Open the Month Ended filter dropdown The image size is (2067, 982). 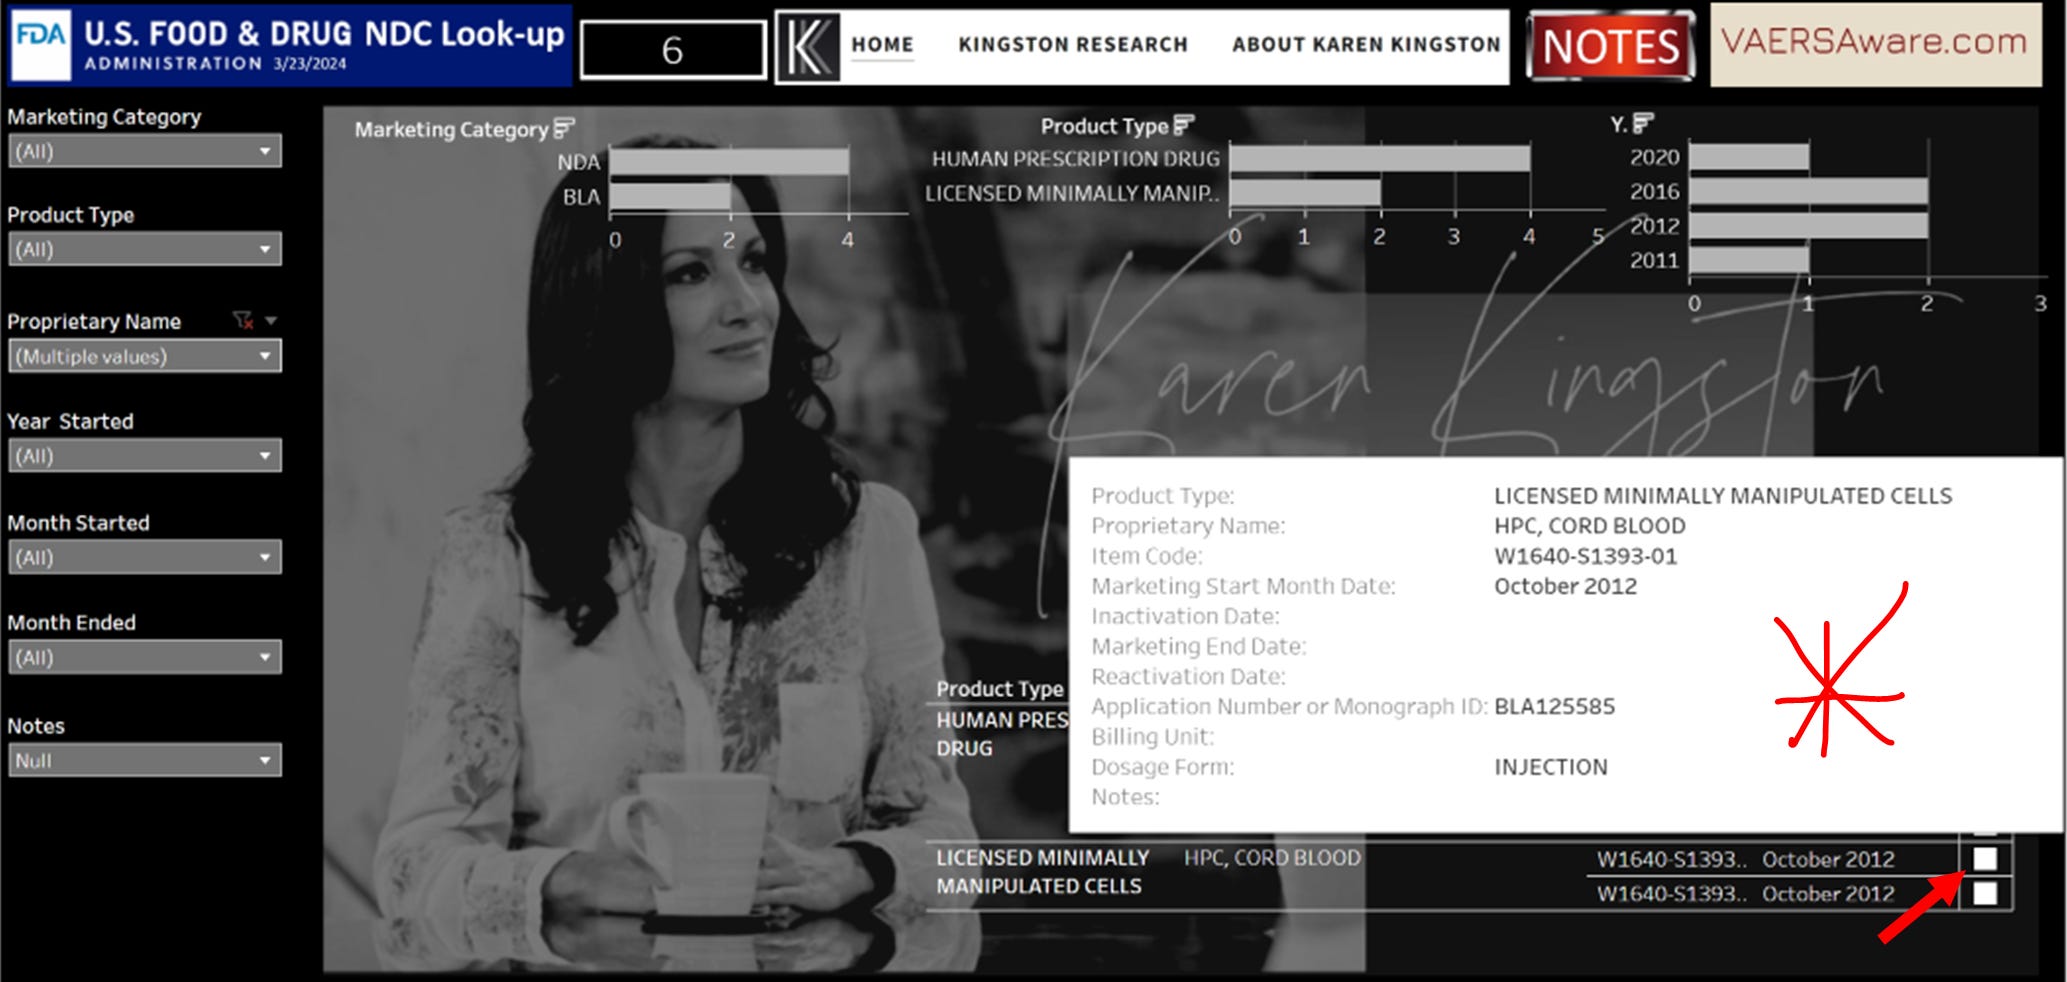point(145,657)
